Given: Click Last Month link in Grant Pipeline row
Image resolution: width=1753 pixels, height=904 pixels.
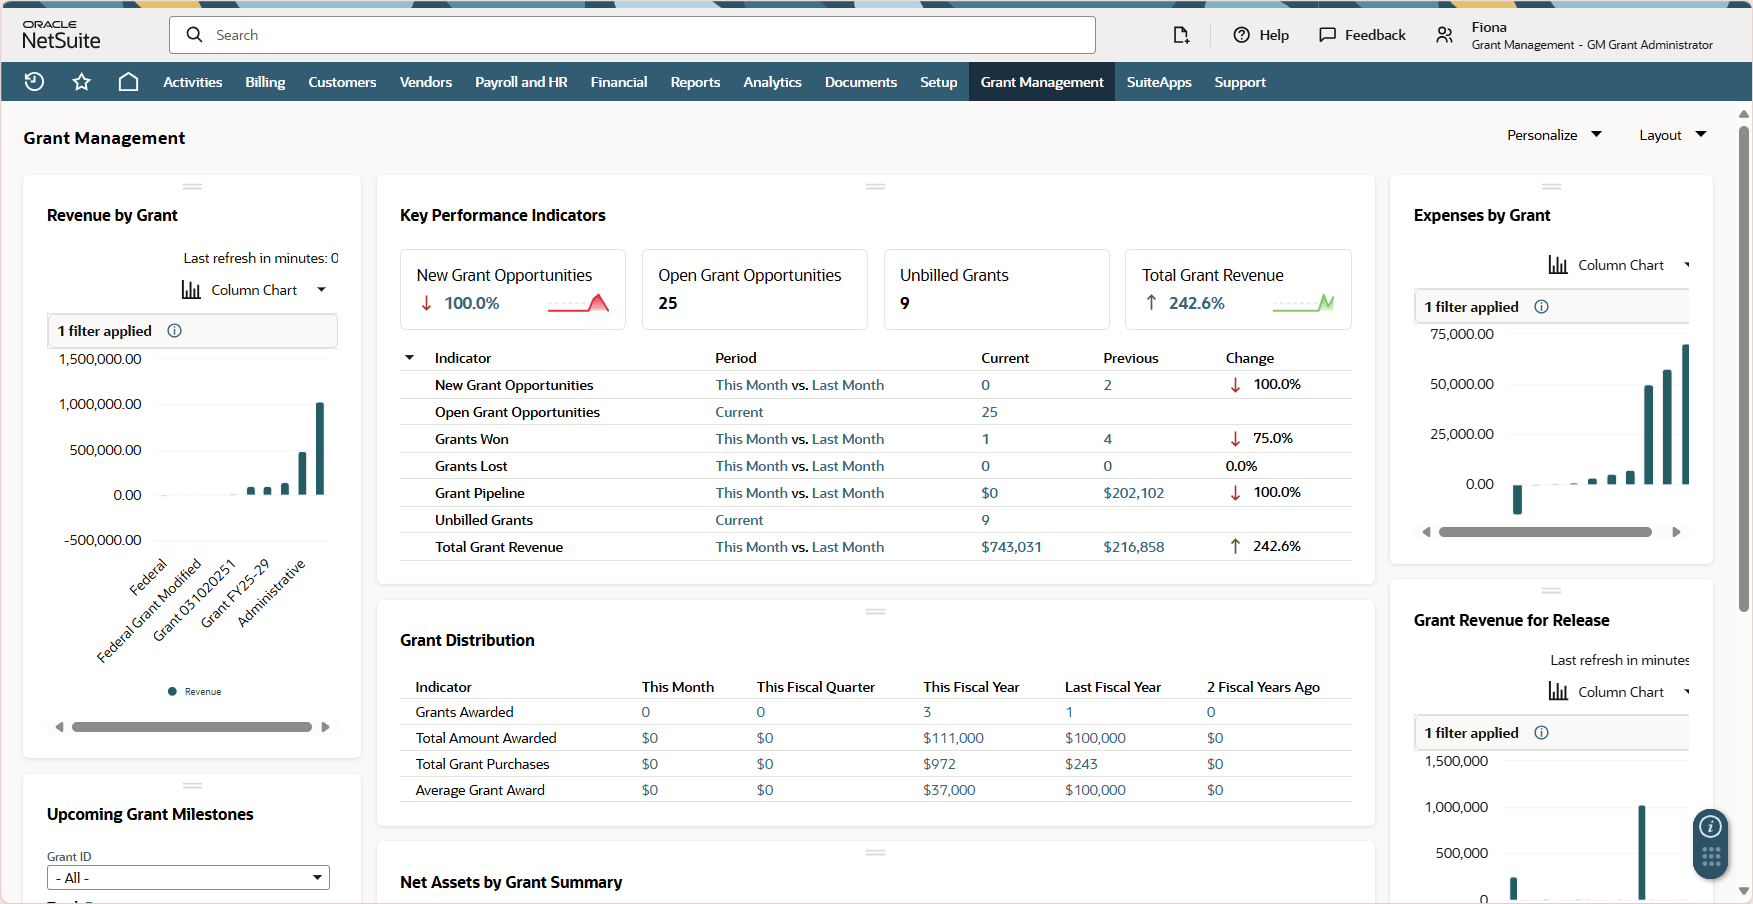Looking at the screenshot, I should (x=846, y=492).
